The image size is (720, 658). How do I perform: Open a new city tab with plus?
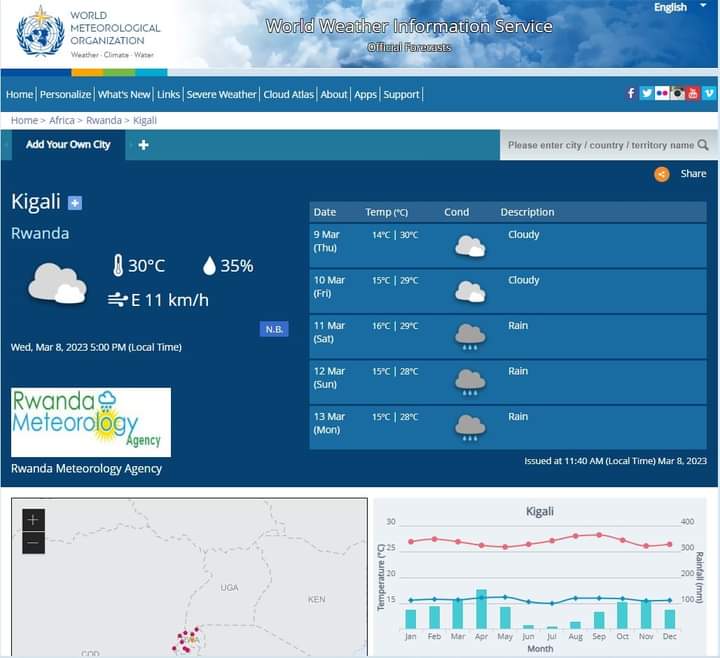(x=143, y=145)
